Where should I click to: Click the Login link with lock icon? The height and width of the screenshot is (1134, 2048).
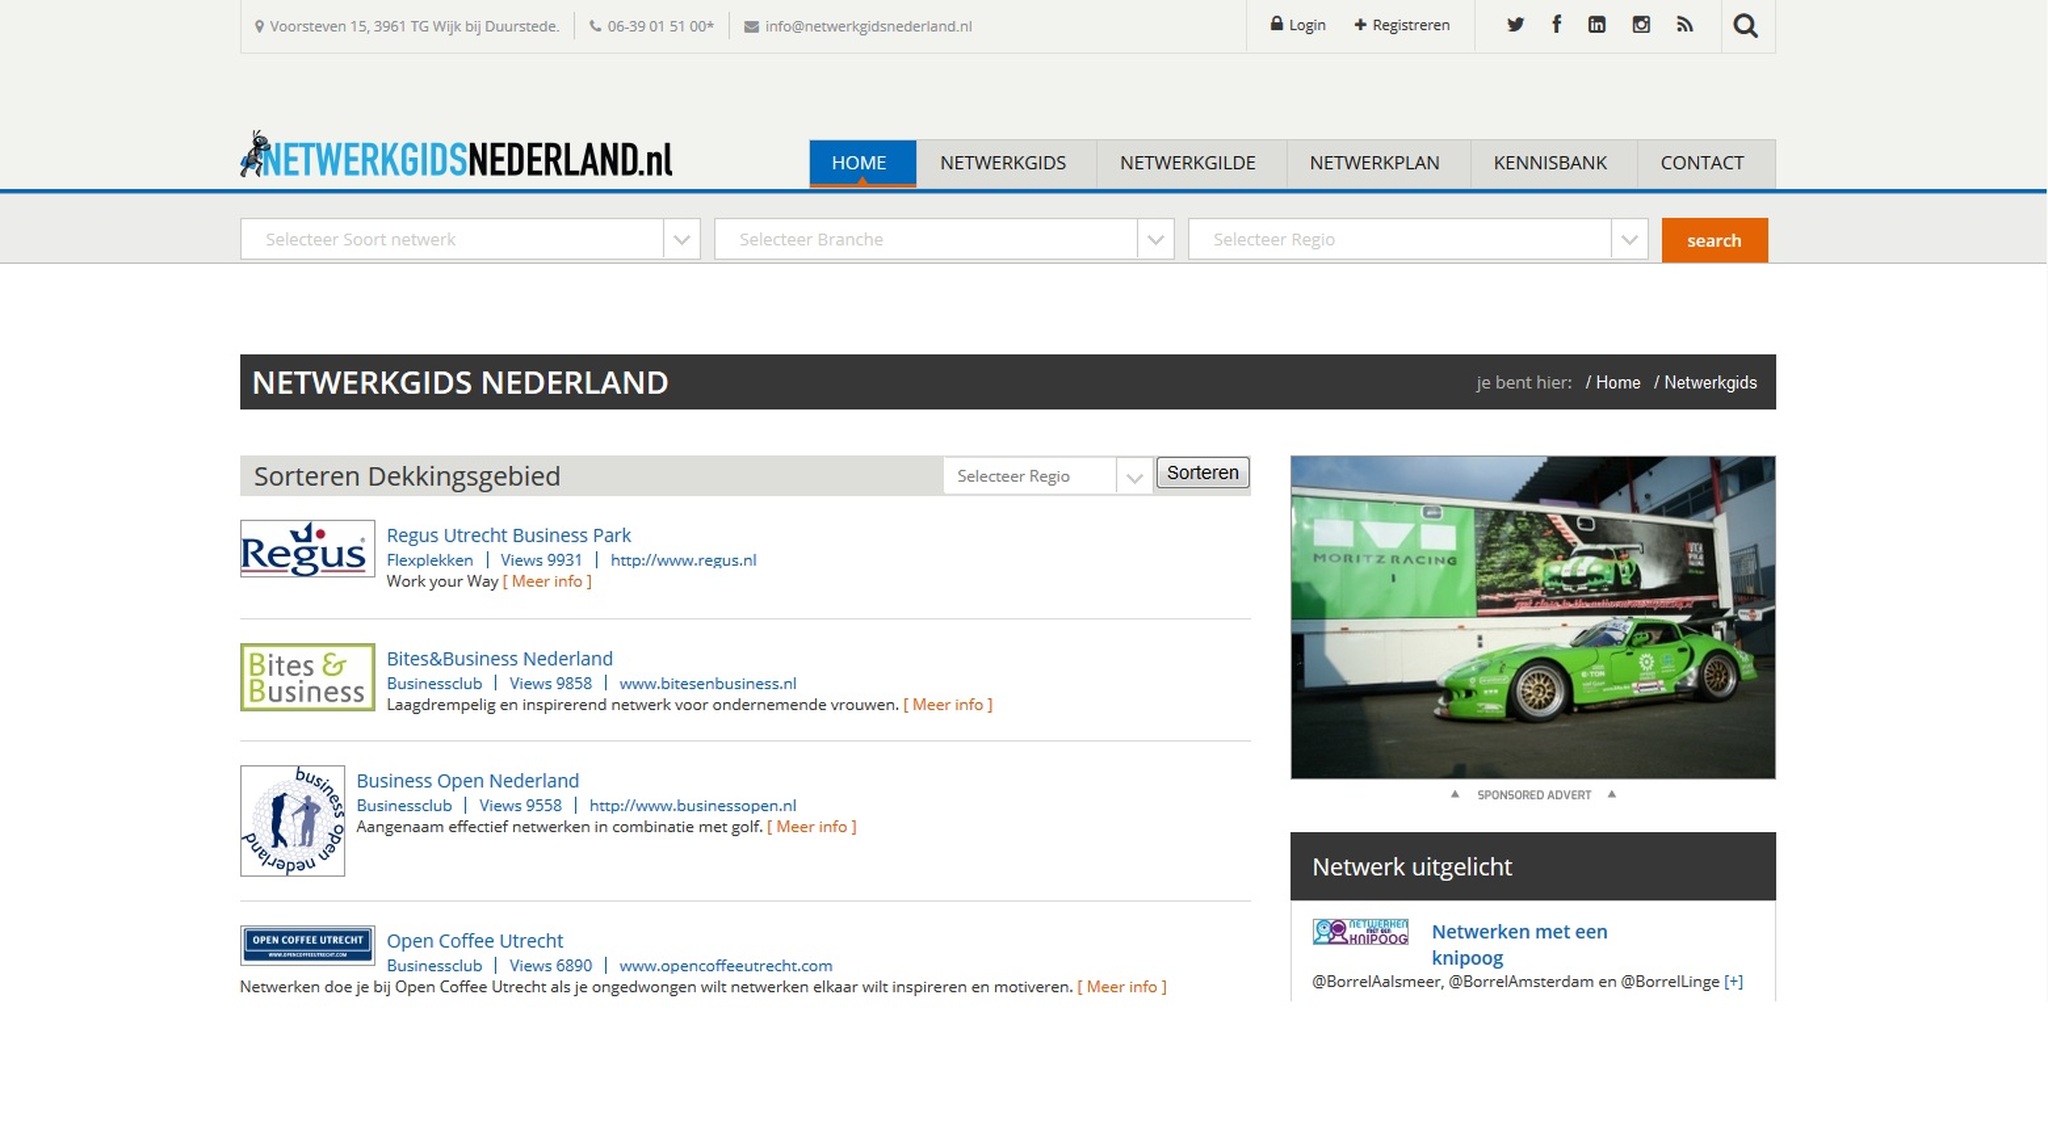[1298, 25]
